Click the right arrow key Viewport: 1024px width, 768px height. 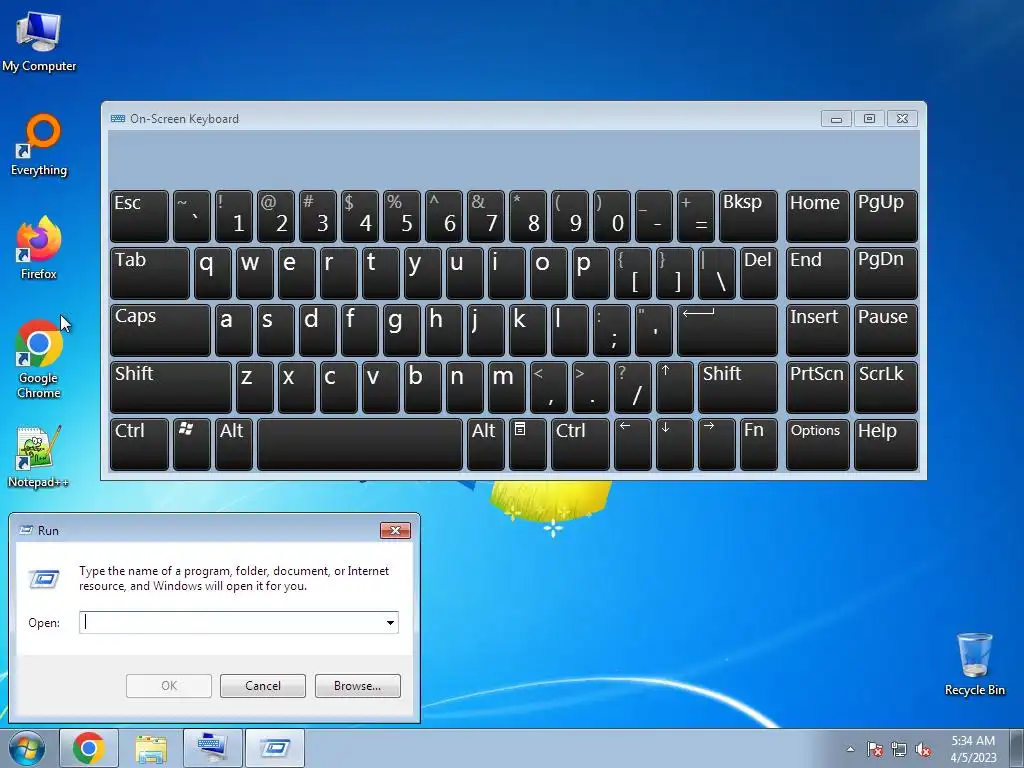(x=716, y=445)
